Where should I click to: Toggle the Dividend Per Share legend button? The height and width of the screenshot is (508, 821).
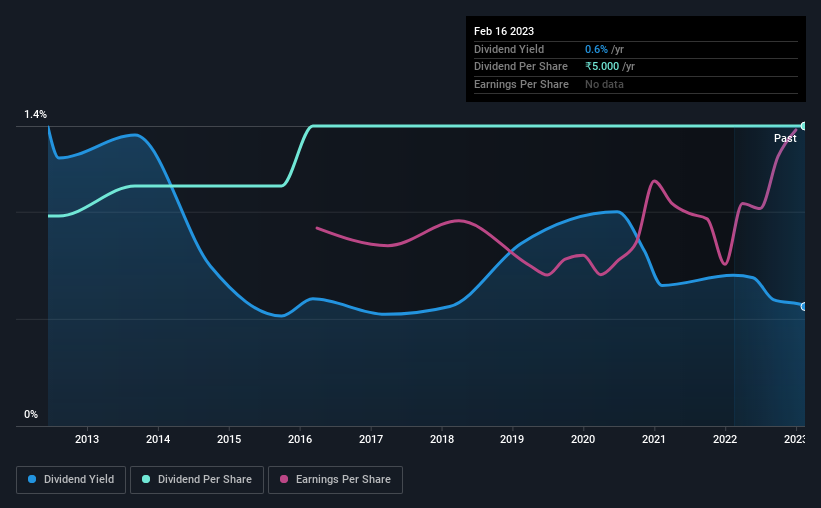197,480
